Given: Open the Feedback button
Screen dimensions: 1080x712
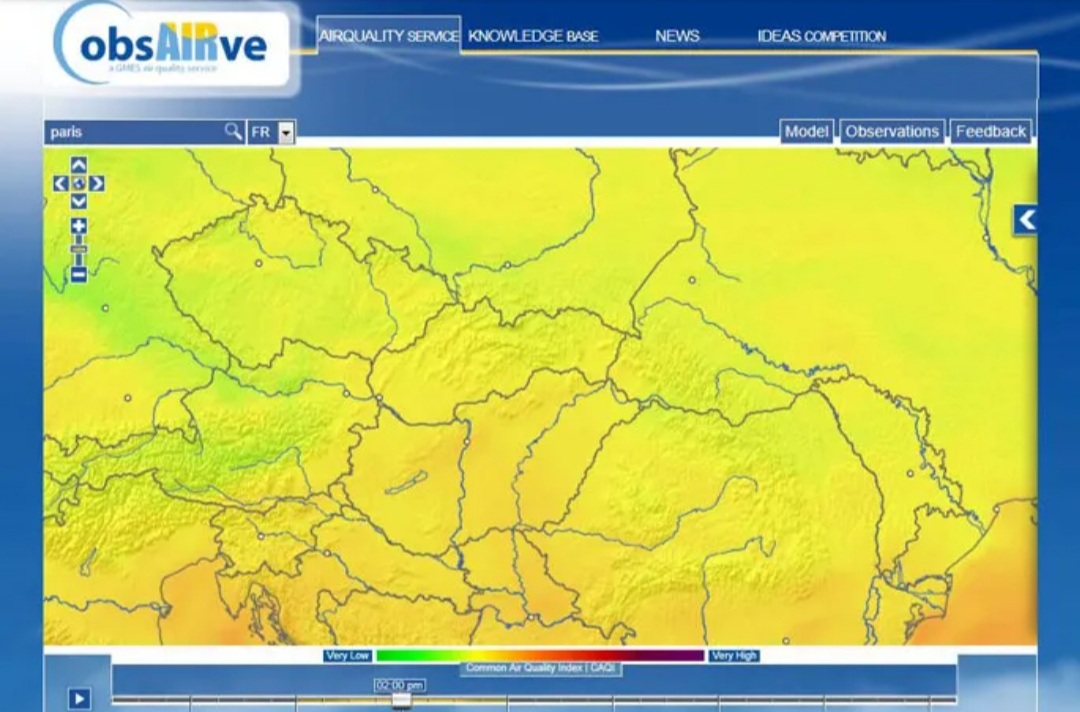Looking at the screenshot, I should click(x=990, y=131).
